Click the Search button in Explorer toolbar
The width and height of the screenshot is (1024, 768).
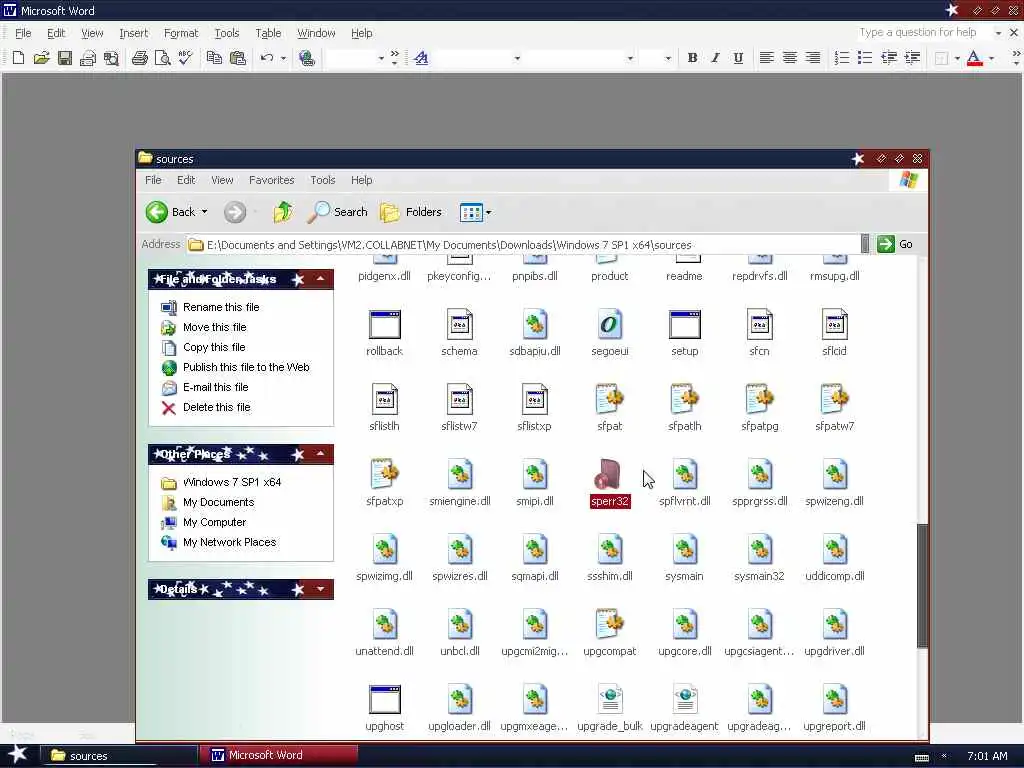tap(337, 212)
